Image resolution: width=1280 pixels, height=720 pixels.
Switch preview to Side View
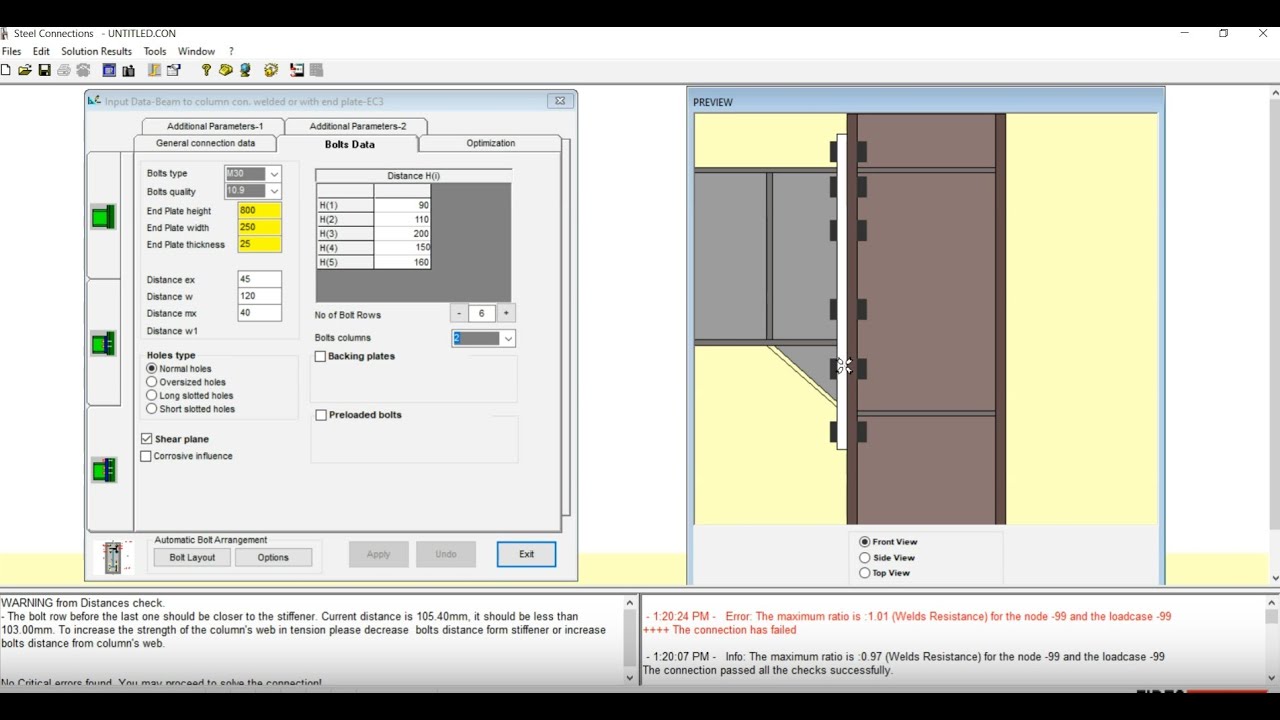click(865, 558)
